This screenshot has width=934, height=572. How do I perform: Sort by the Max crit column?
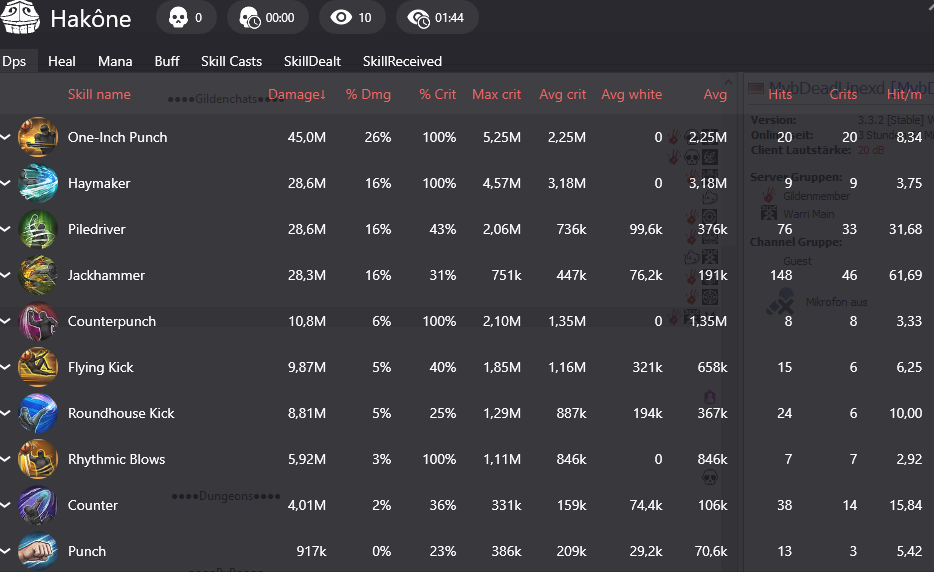(x=496, y=95)
